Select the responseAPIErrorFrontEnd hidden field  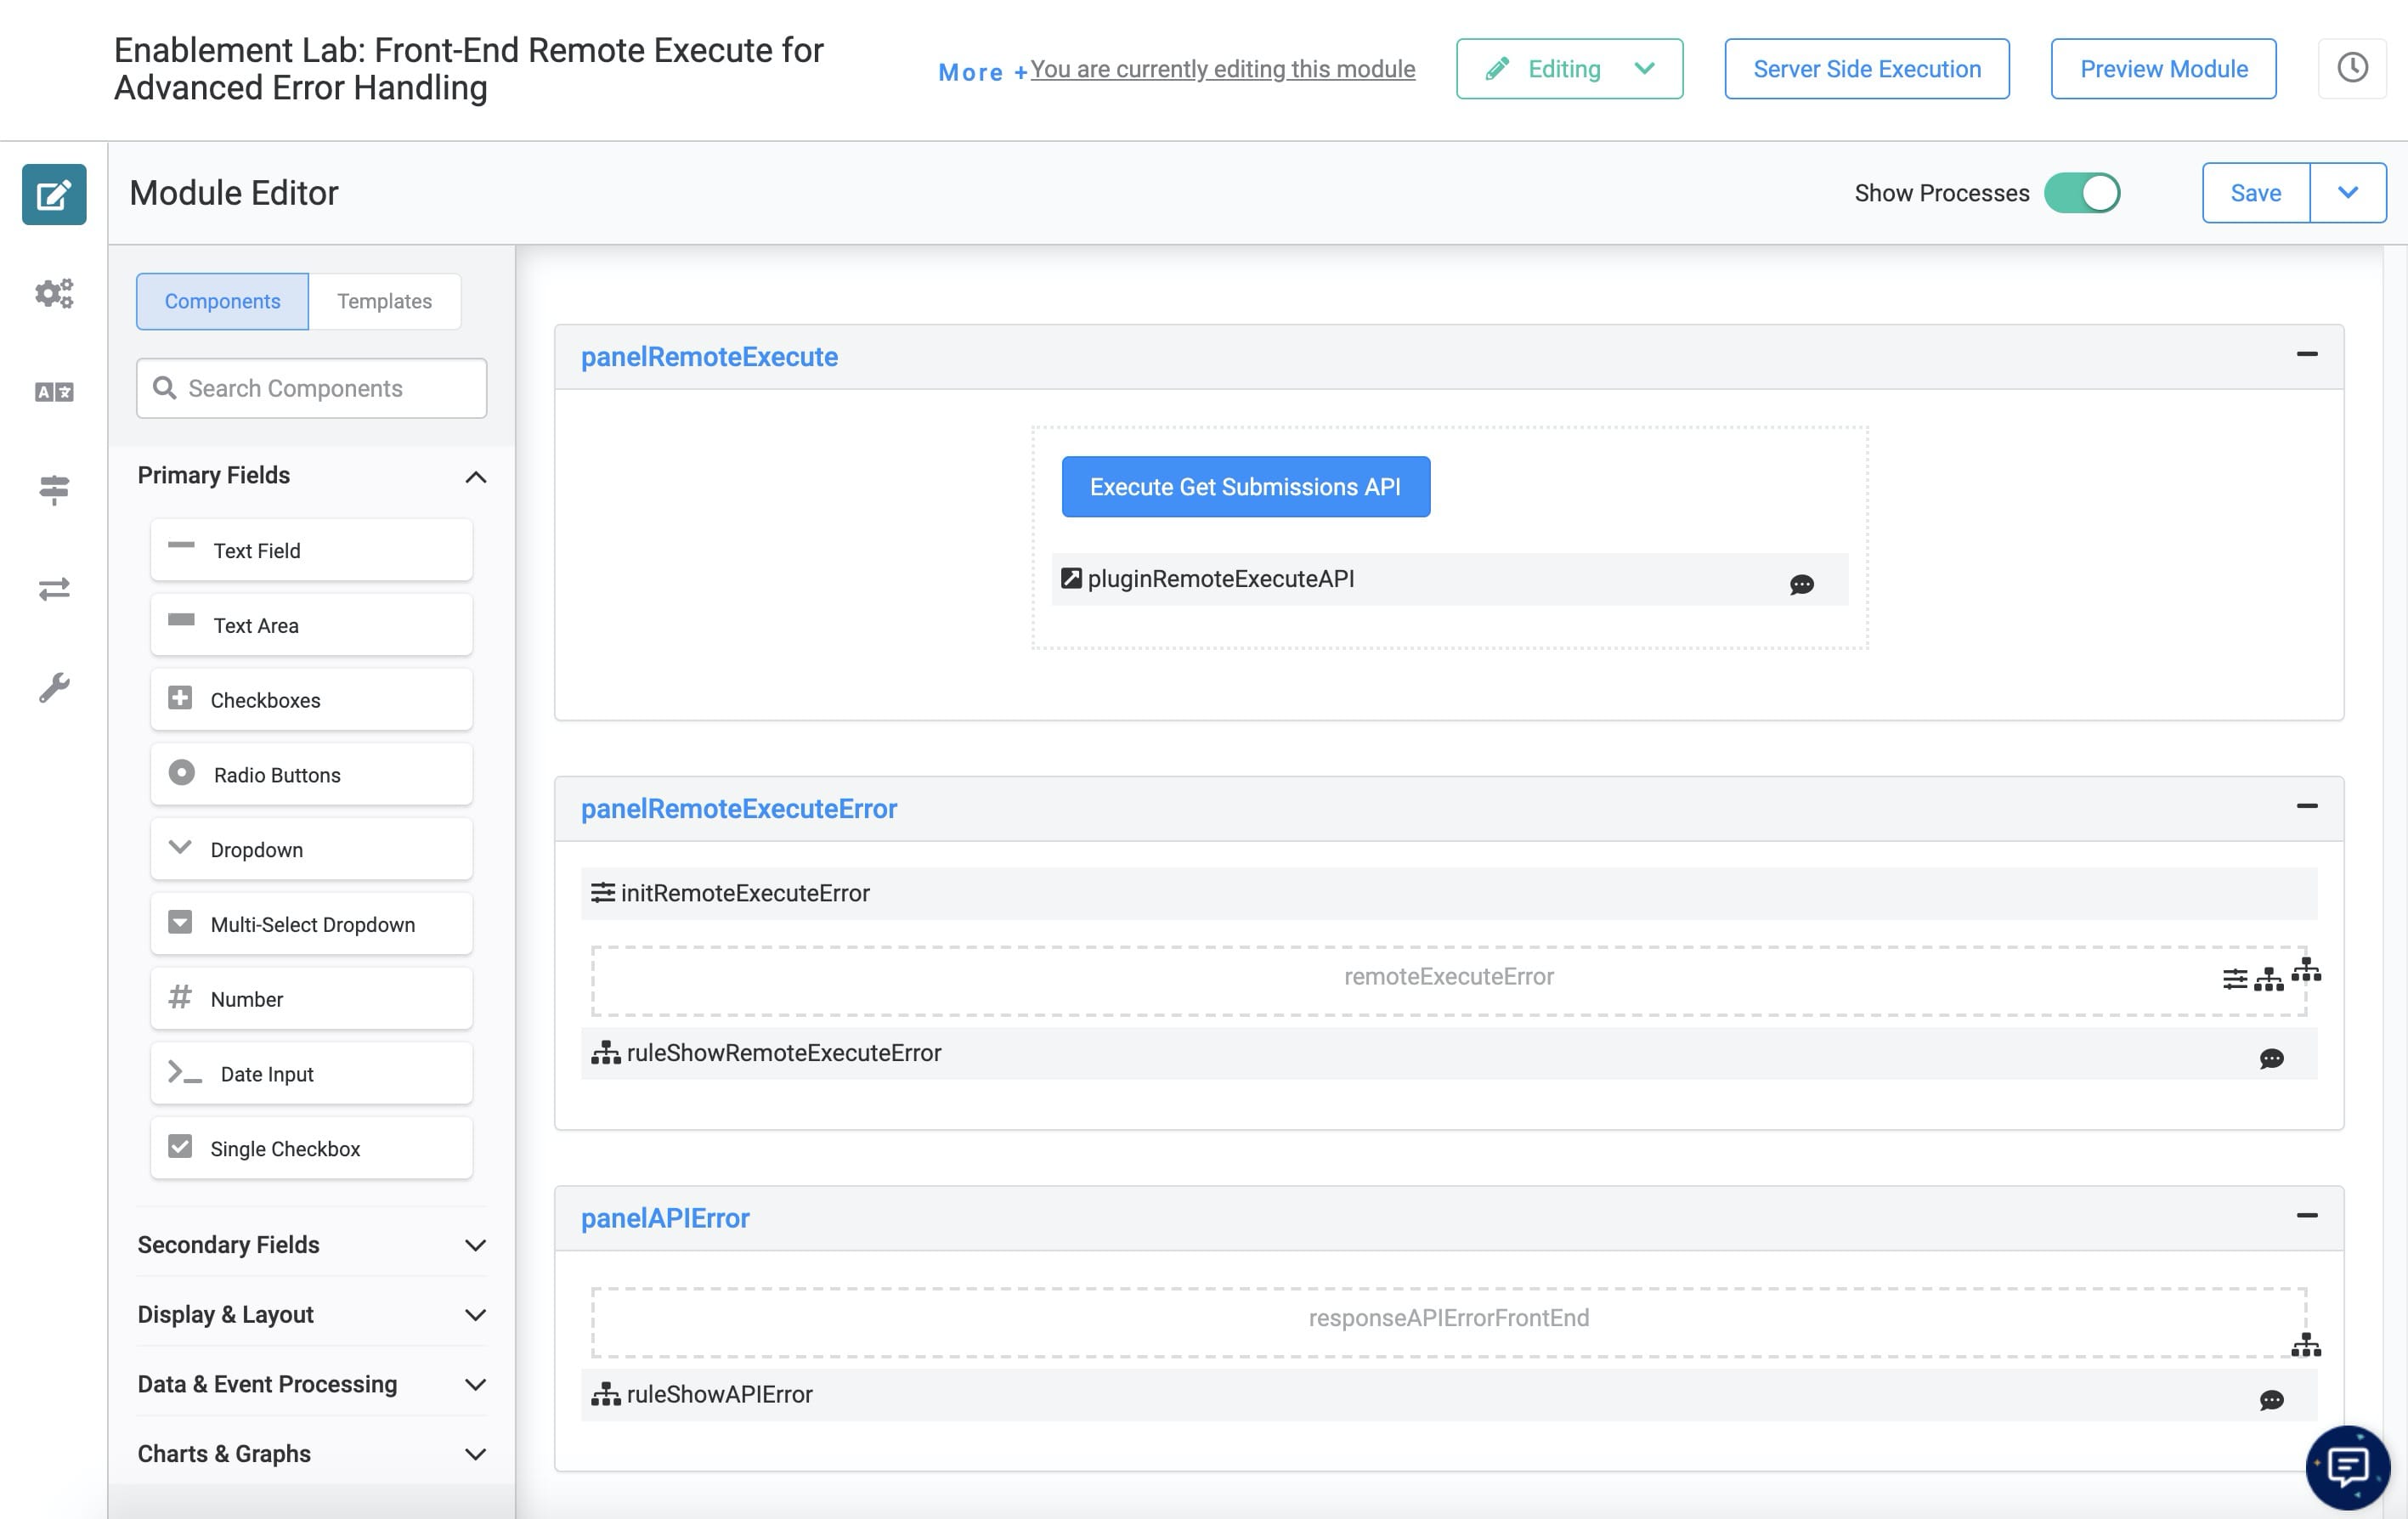pos(1448,1322)
